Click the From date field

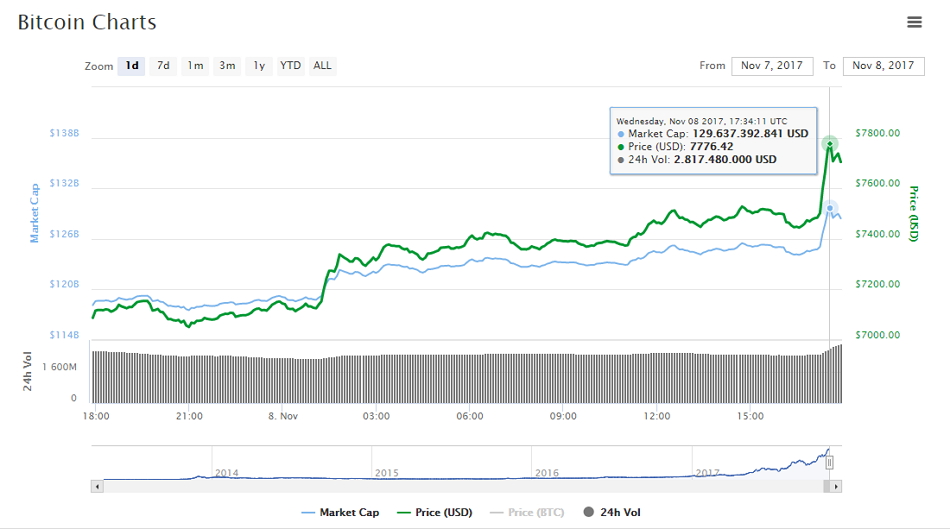tap(772, 65)
